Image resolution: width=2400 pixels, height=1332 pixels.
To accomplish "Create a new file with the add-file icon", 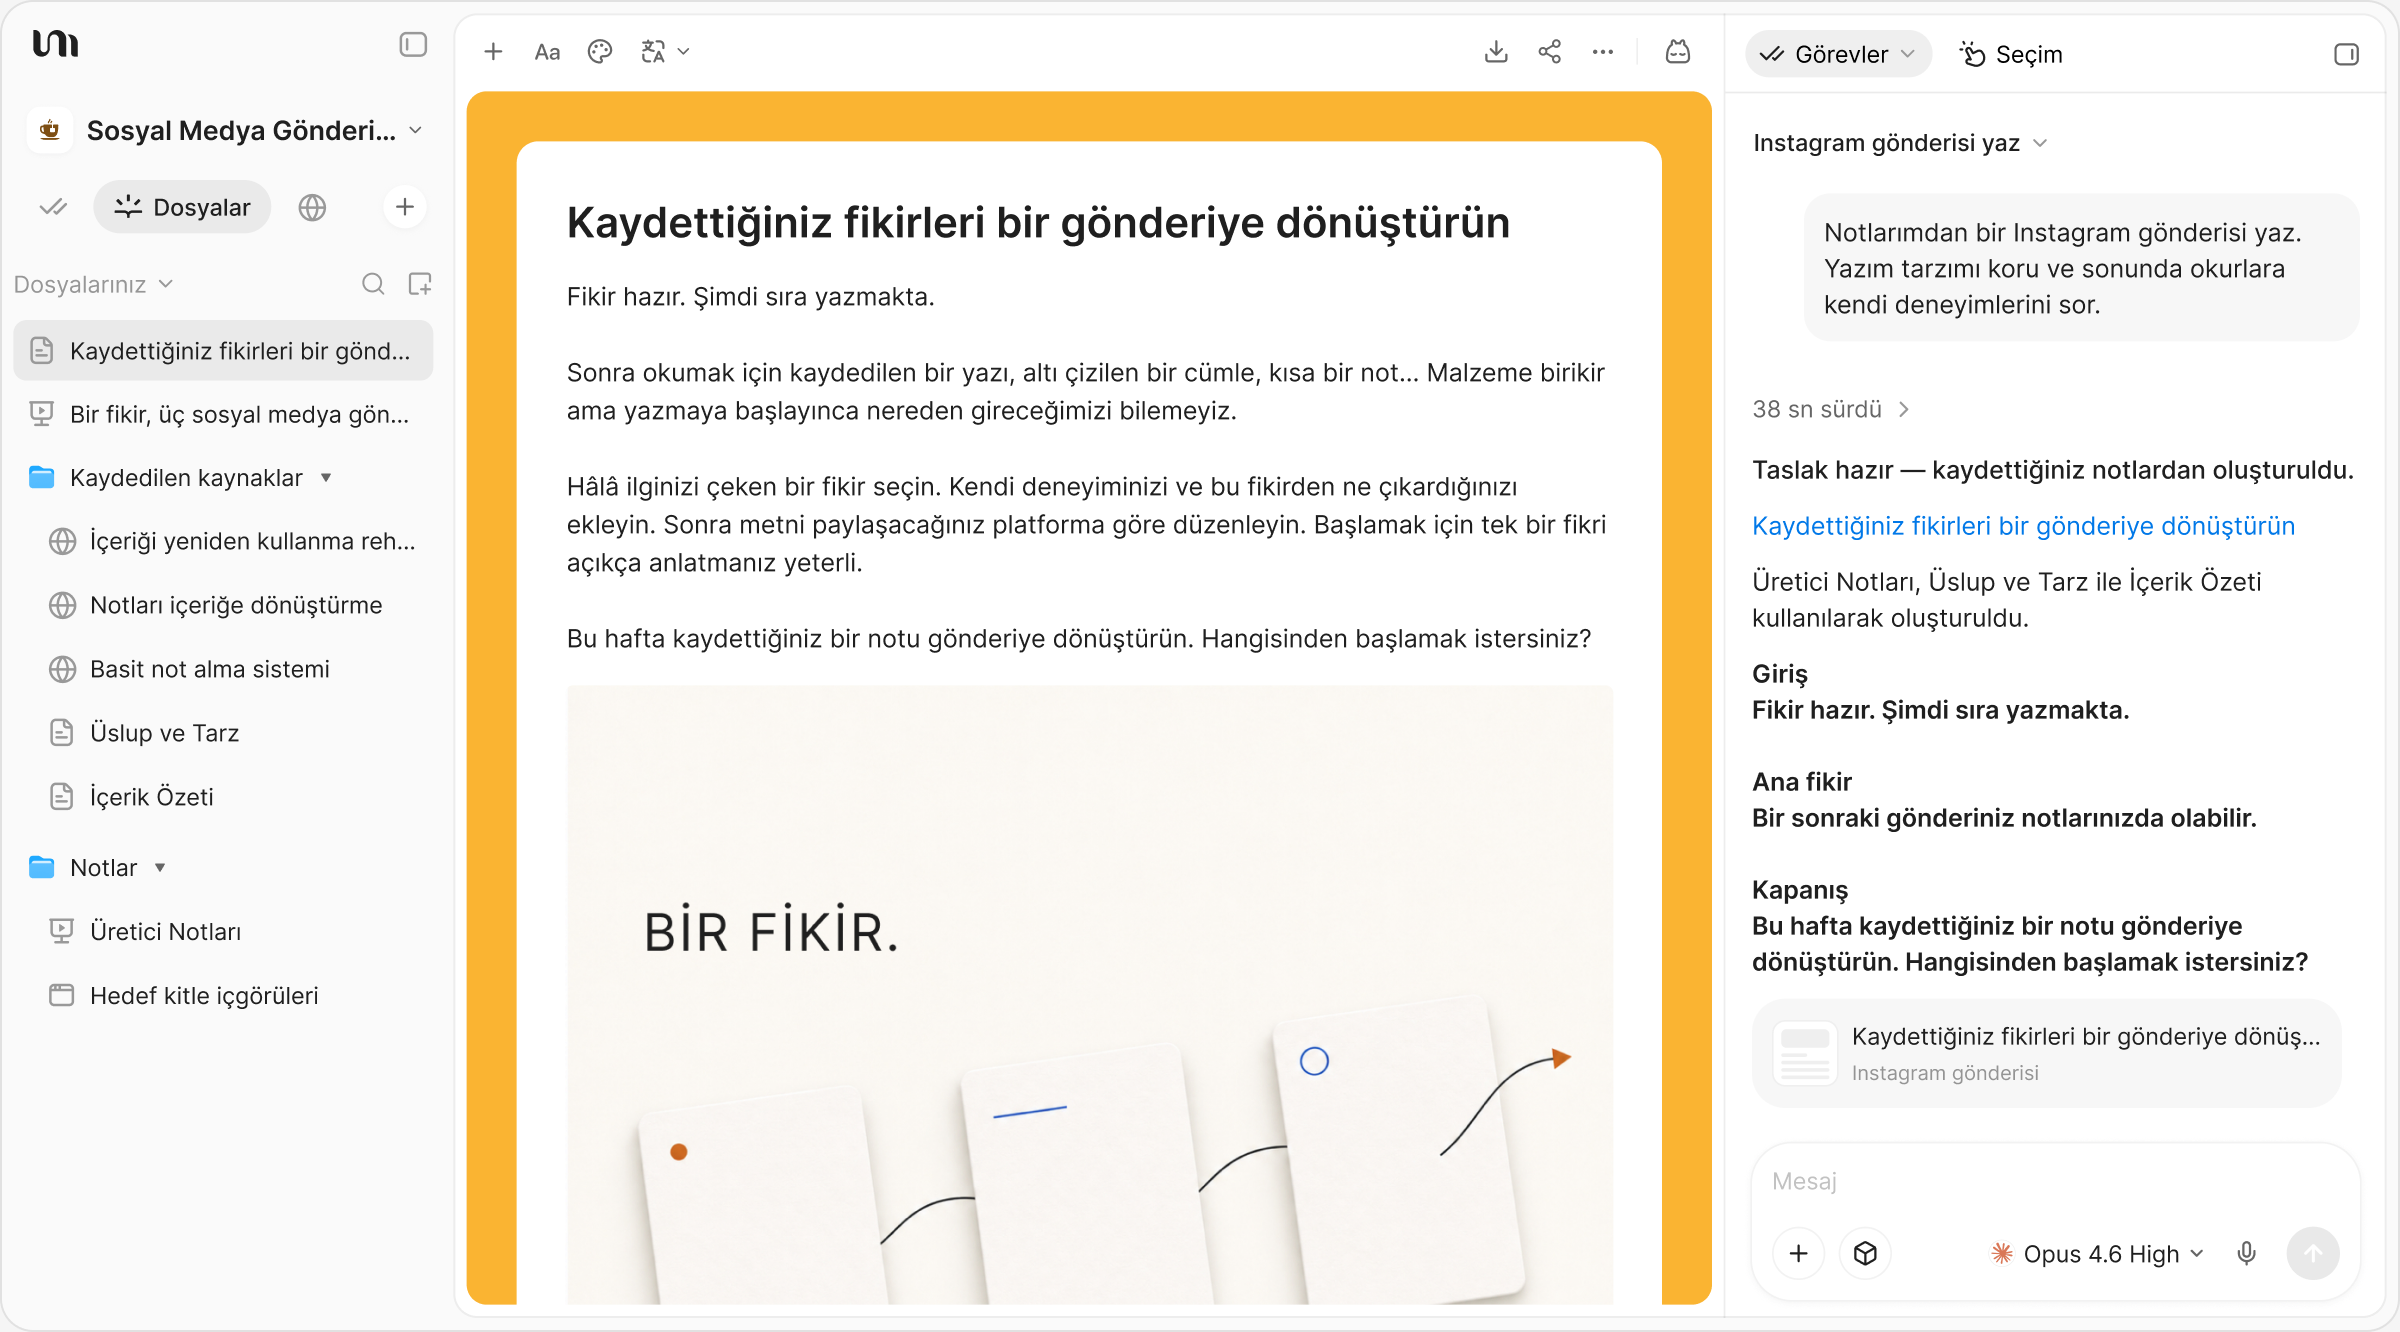I will click(x=420, y=284).
